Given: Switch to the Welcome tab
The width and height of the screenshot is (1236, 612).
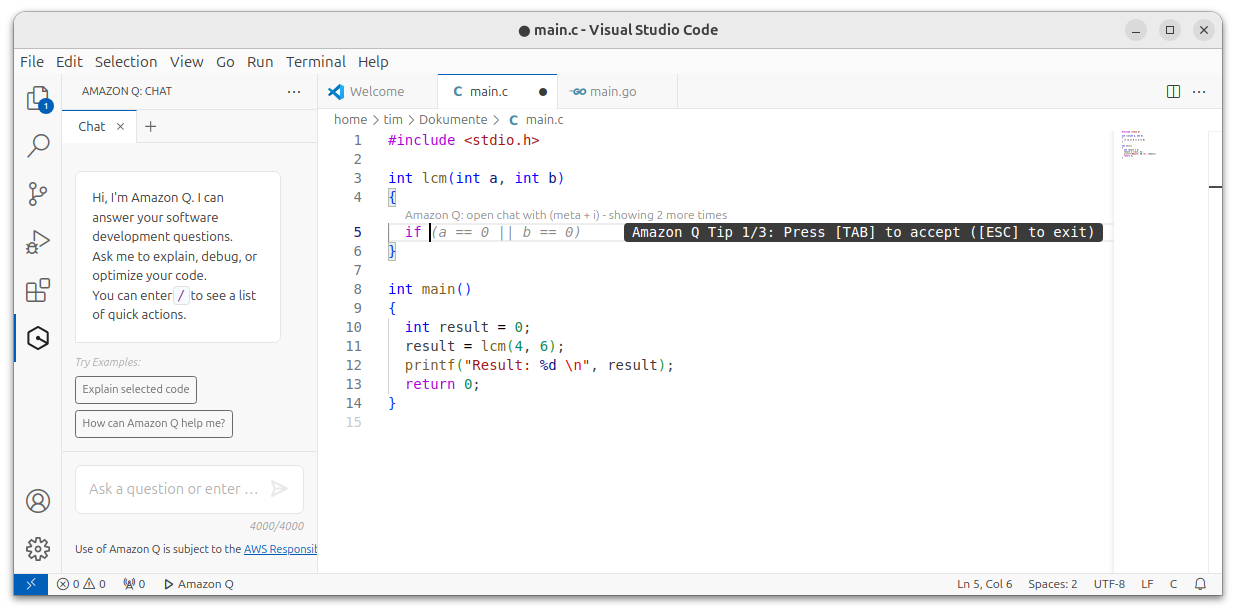Looking at the screenshot, I should click(x=377, y=91).
